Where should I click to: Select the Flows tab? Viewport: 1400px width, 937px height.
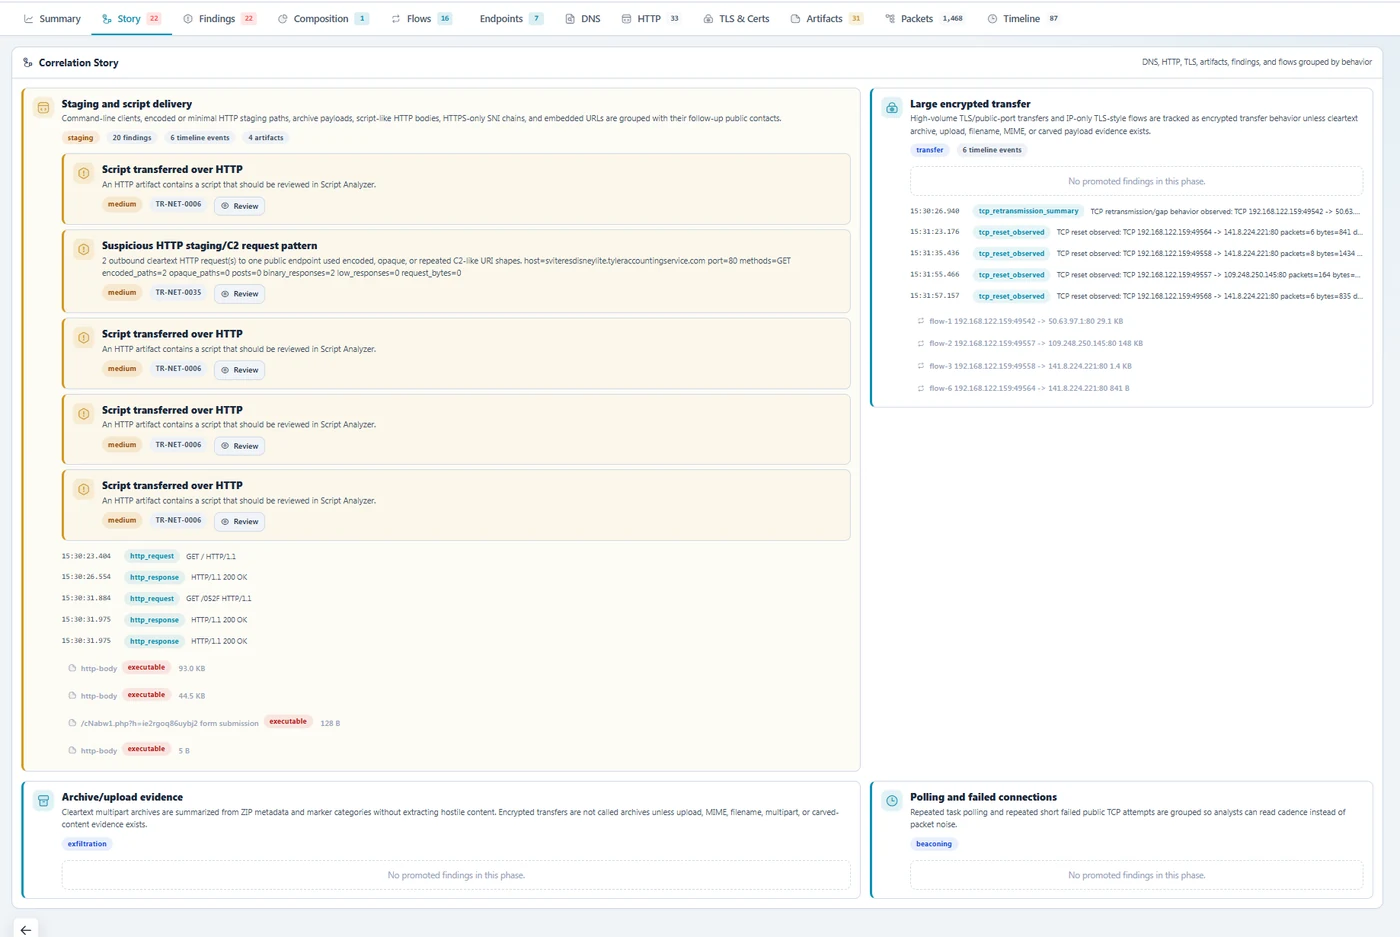[421, 19]
